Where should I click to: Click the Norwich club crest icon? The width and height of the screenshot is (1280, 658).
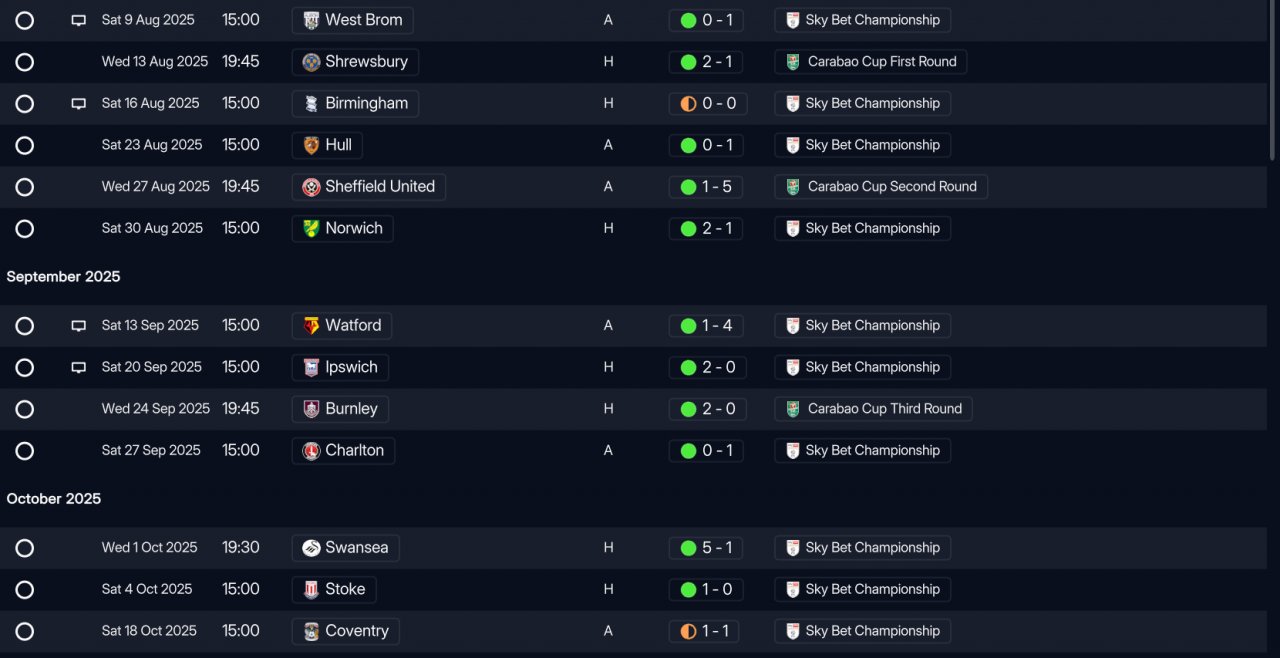point(311,228)
